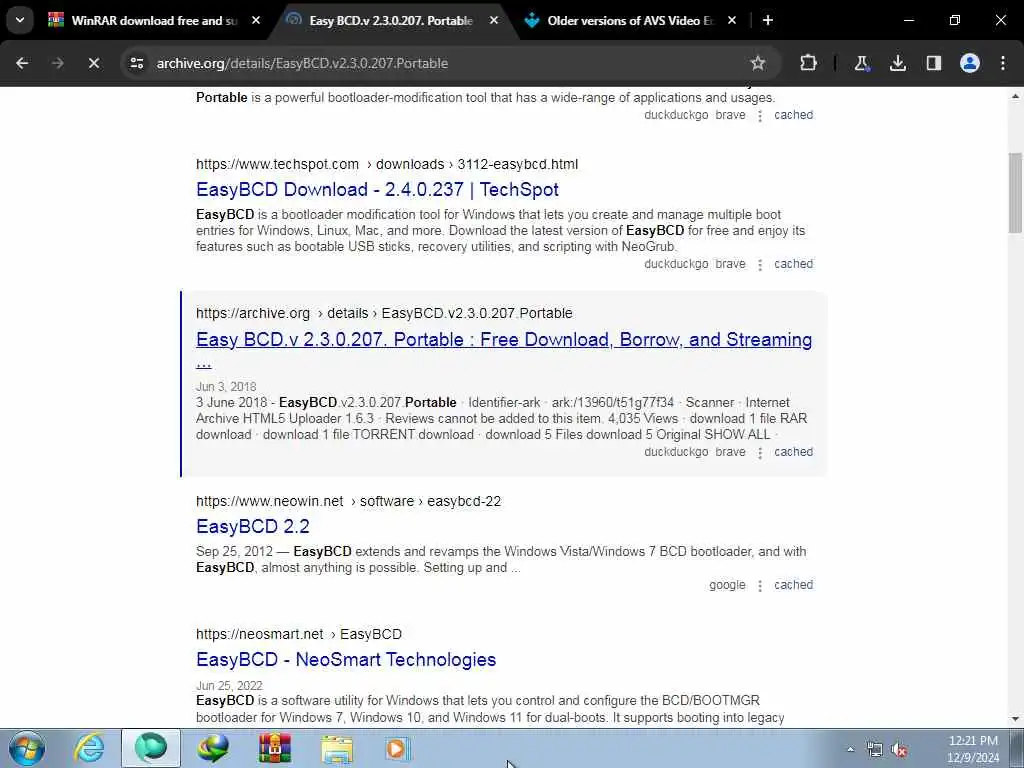Open the taskbar clock showing 12:21 PM
1024x768 pixels.
[x=973, y=749]
